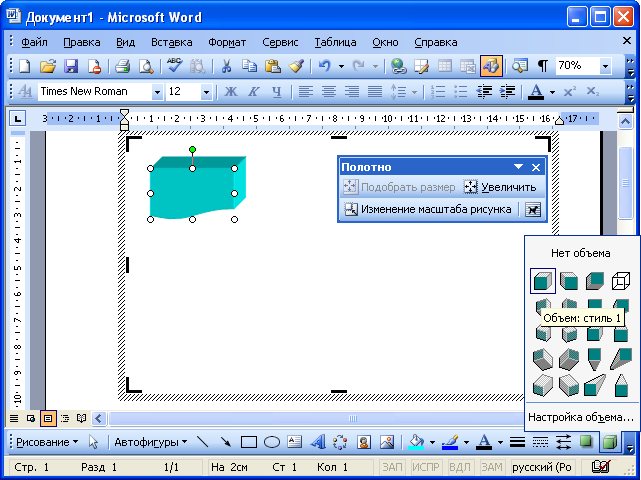Insert WordArt from the drawing toolbar
Image resolution: width=641 pixels, height=480 pixels.
point(318,441)
